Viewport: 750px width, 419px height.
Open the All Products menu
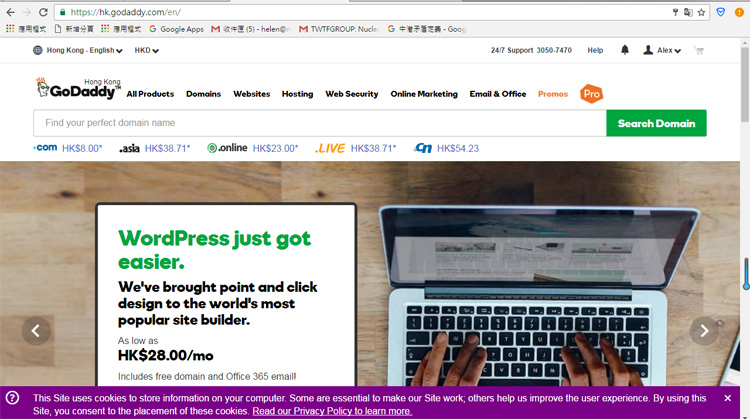(150, 94)
